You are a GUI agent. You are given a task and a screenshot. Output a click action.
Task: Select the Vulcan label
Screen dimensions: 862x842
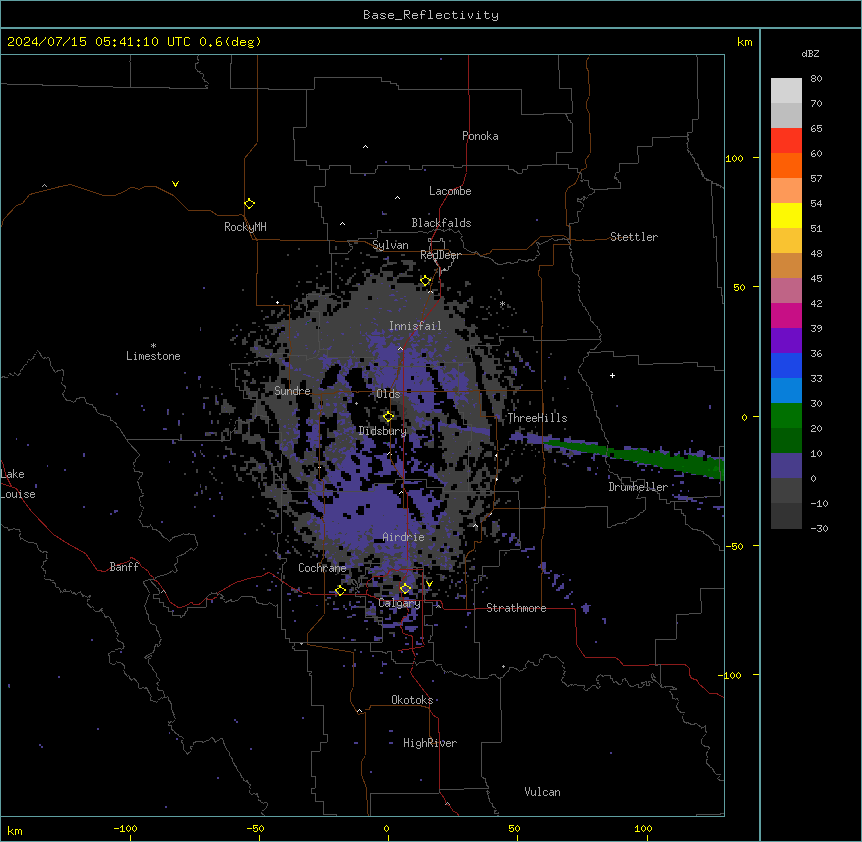[542, 792]
